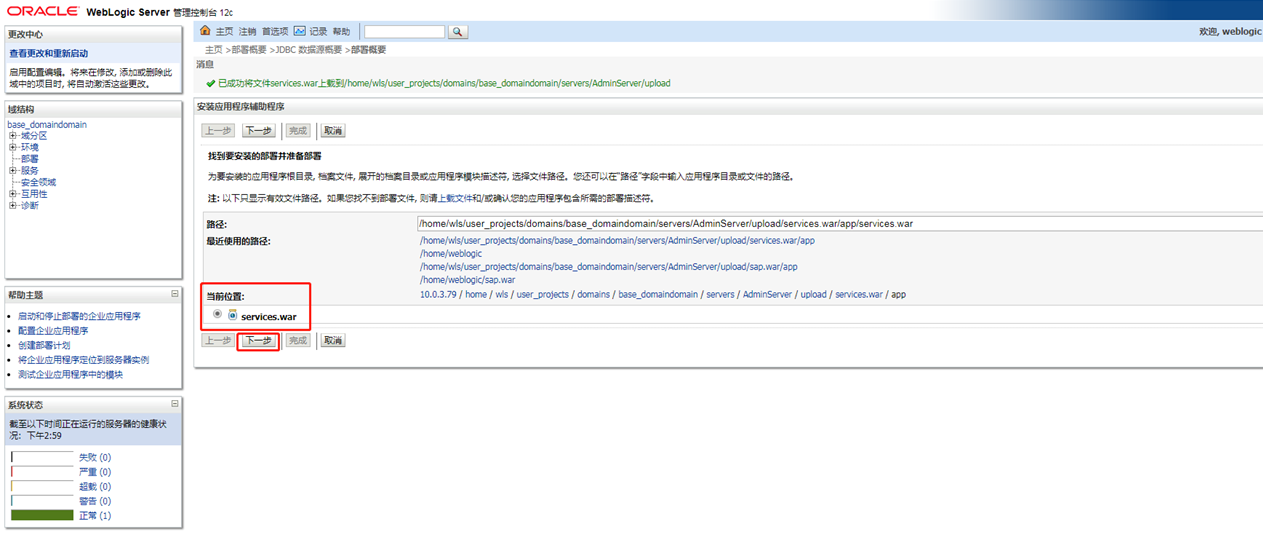Open help topic 测试企业应用程序中的模块

click(x=70, y=375)
